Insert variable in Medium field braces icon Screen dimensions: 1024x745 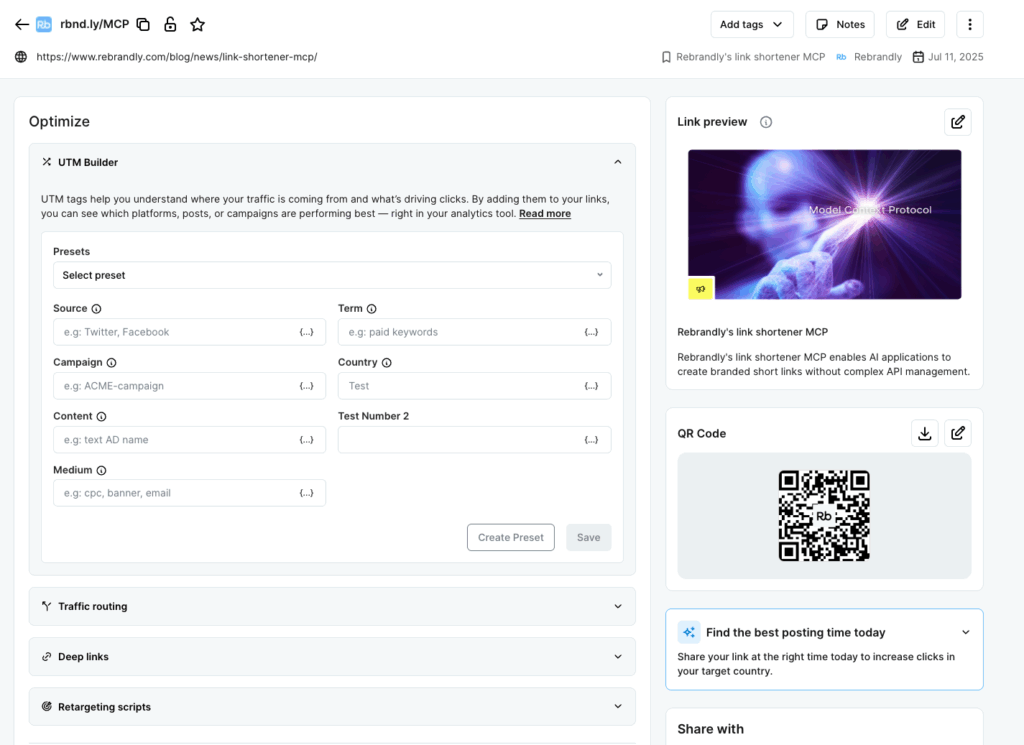(306, 493)
